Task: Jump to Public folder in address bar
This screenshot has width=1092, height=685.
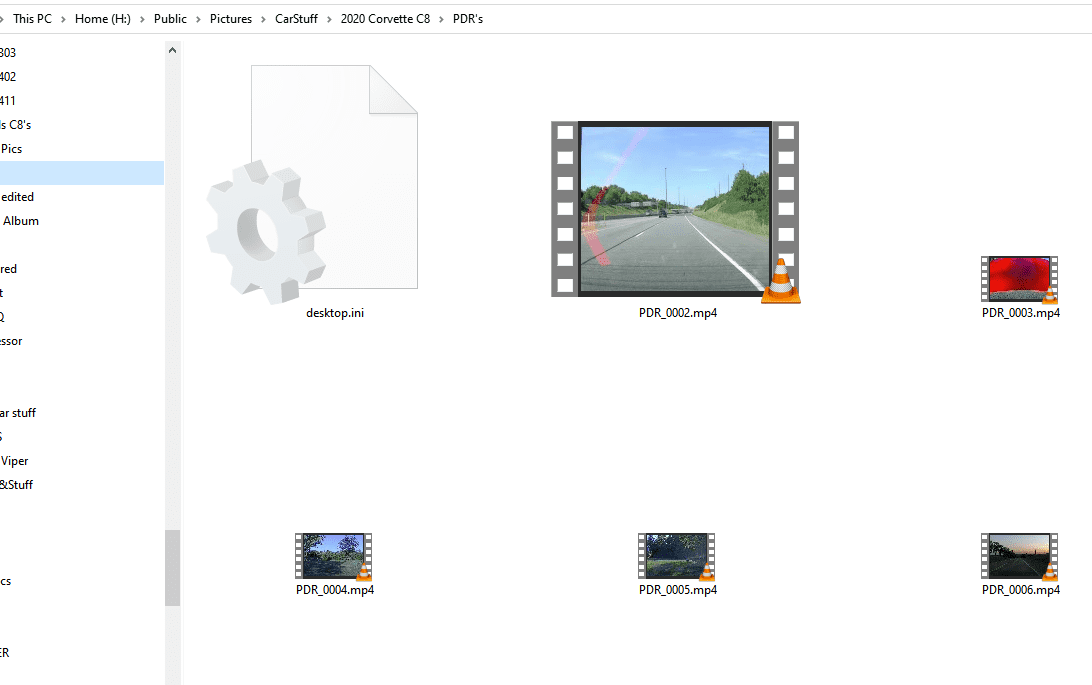Action: coord(170,19)
